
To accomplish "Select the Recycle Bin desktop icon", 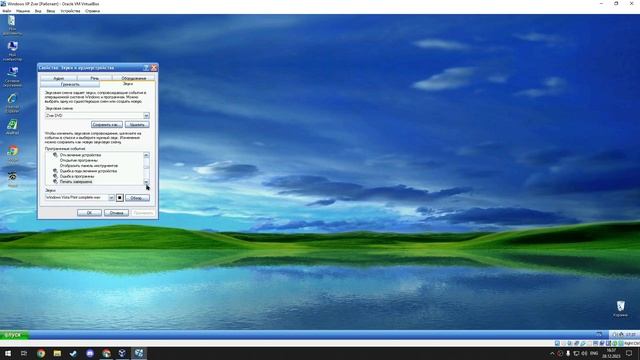I will point(620,309).
